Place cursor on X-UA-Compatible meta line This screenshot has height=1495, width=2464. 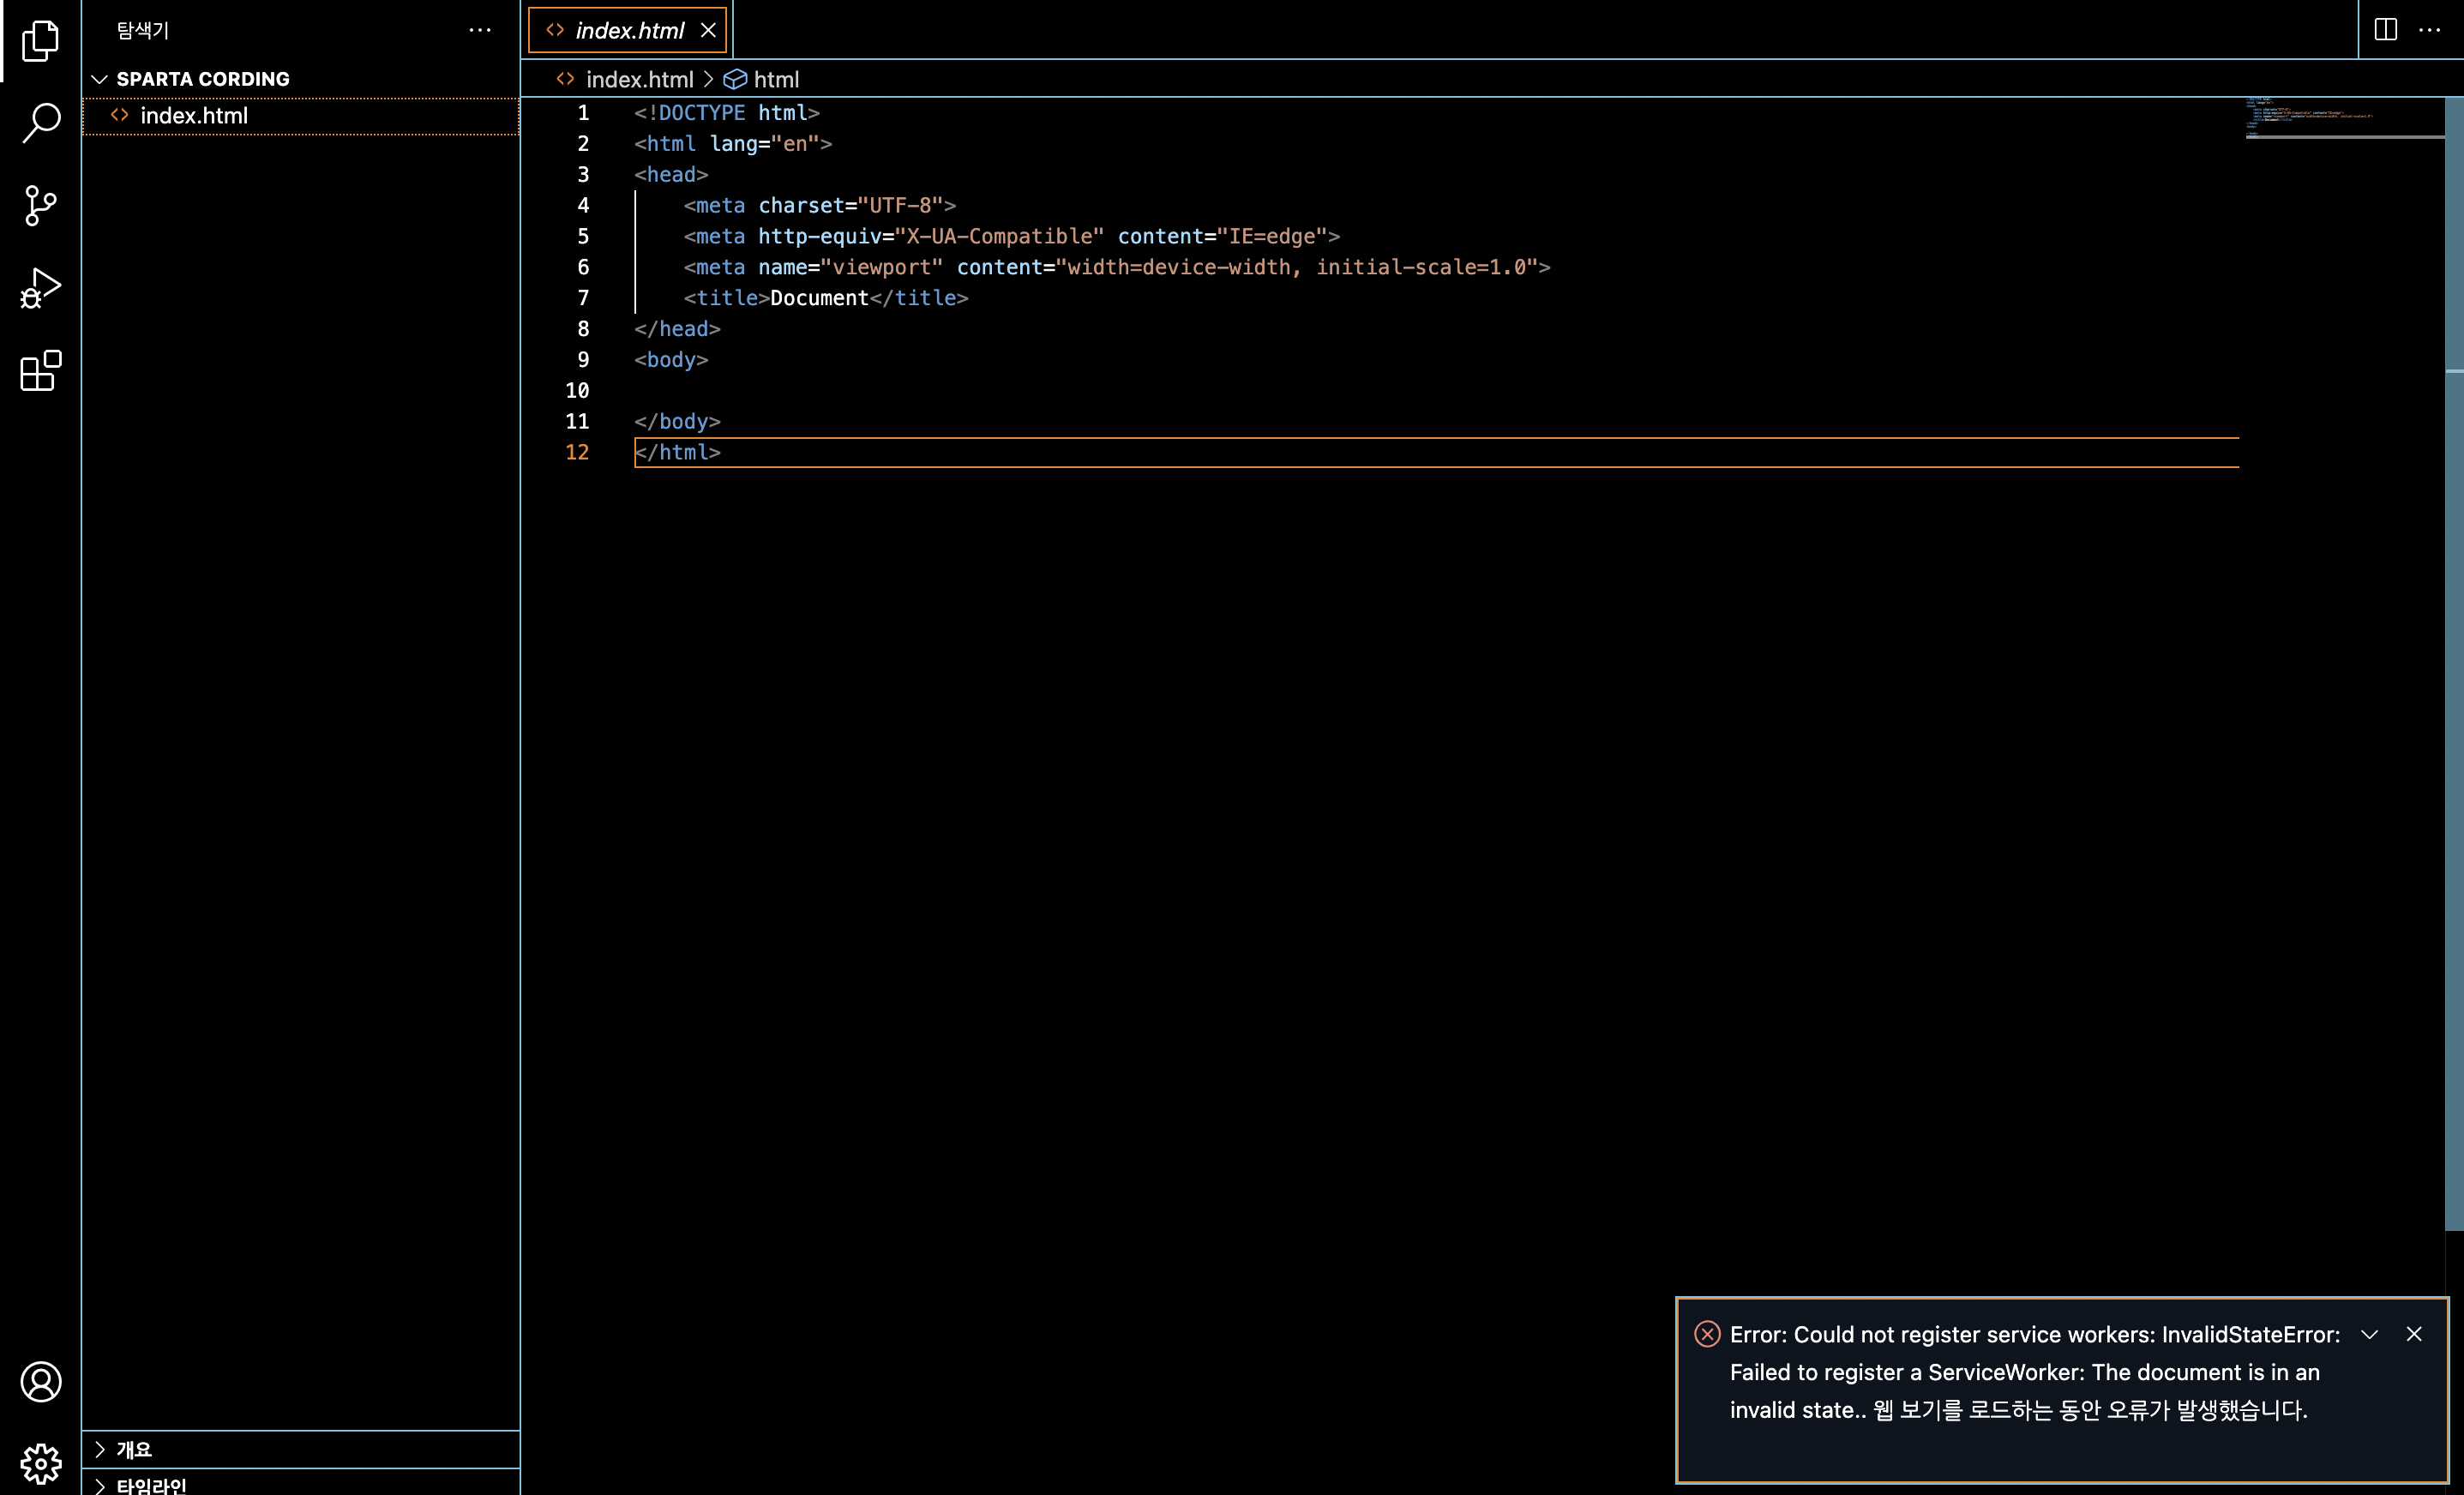1012,237
